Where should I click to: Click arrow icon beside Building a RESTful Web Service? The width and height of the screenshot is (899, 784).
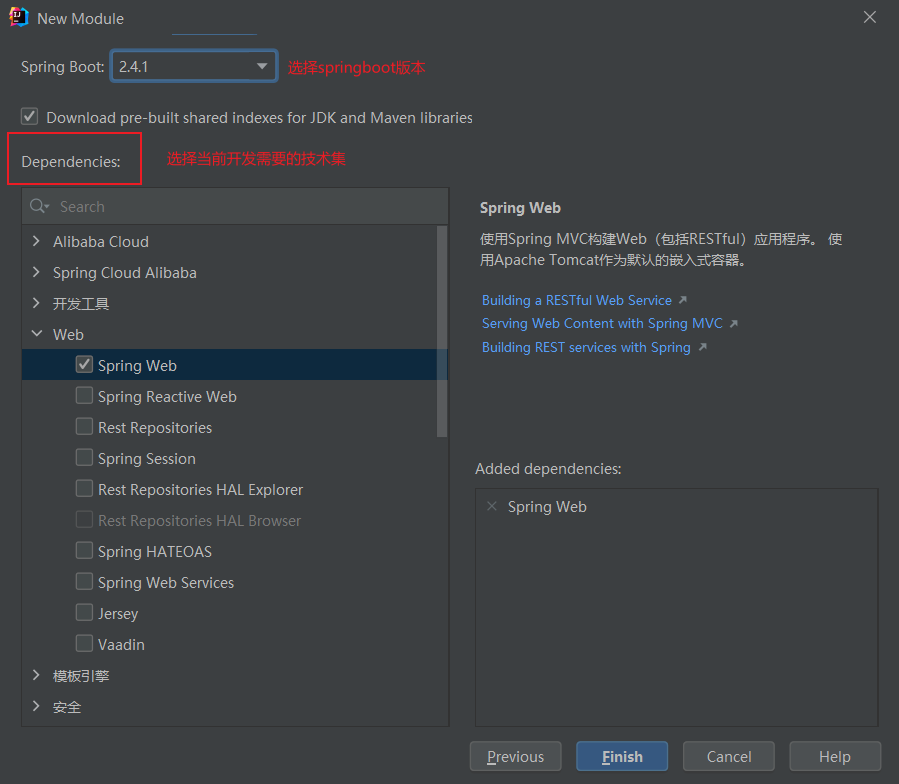pos(682,300)
